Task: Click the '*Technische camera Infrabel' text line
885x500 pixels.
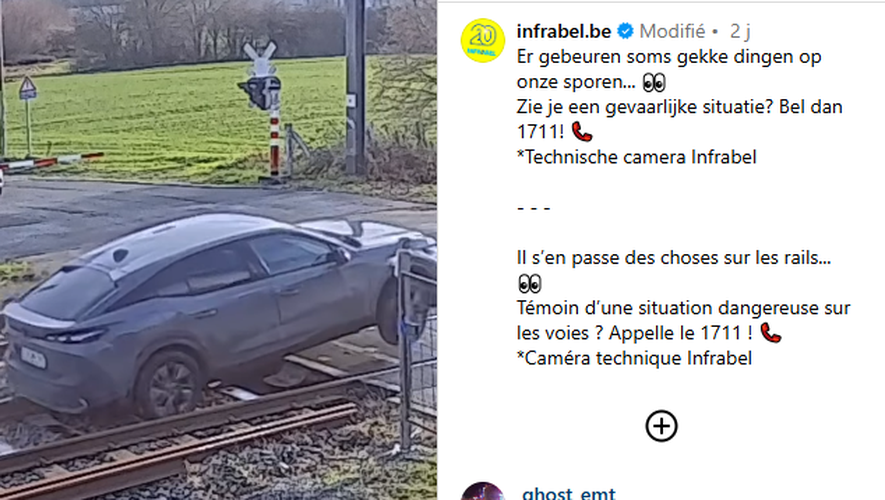Action: tap(637, 157)
